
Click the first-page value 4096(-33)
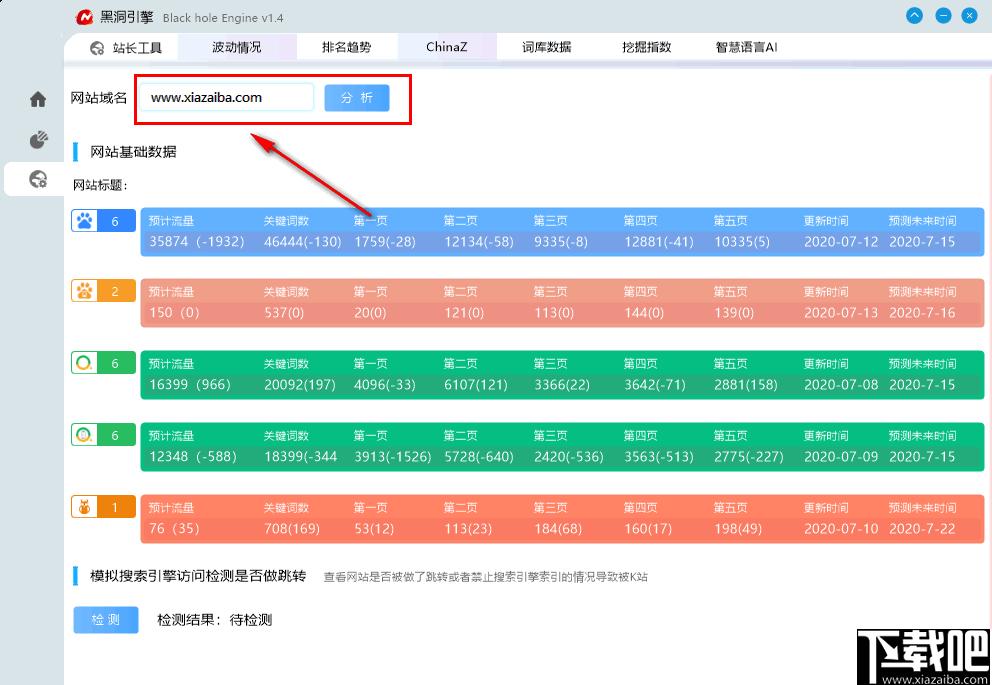(x=385, y=385)
